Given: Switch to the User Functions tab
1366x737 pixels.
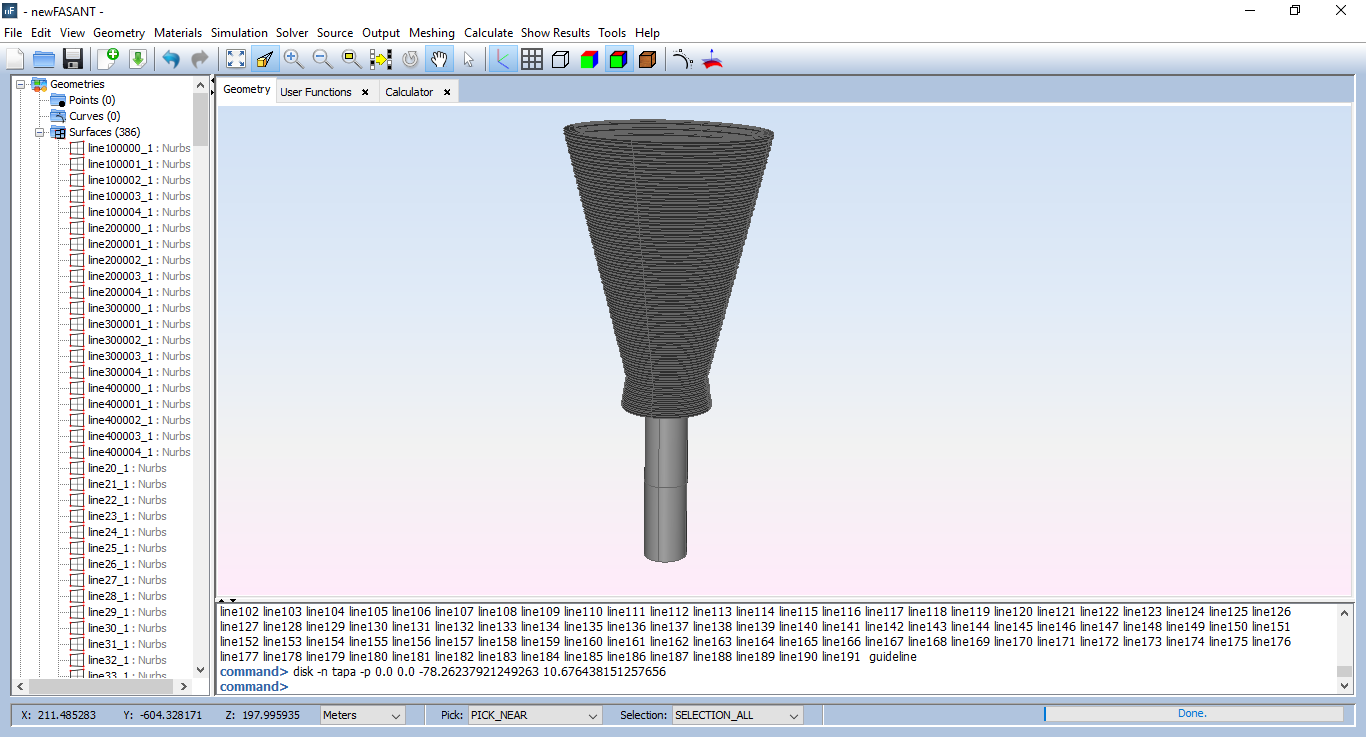Looking at the screenshot, I should (315, 92).
